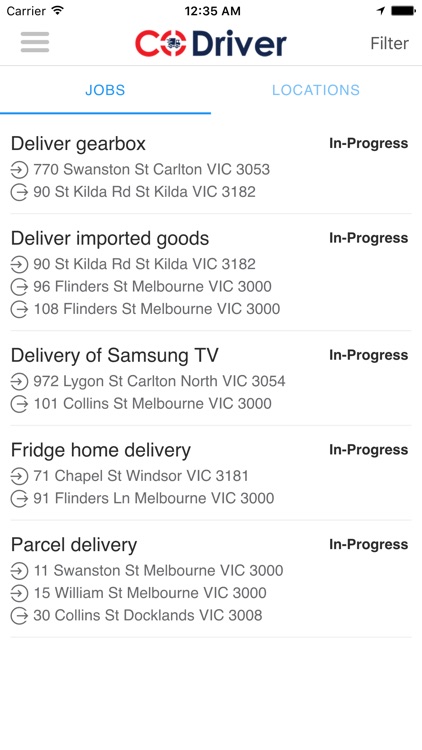Viewport: 422px width, 750px height.
Task: Open the Filter option
Action: pos(389,43)
